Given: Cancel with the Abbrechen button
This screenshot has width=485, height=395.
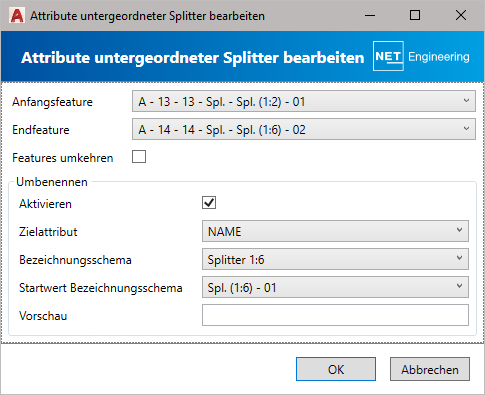Looking at the screenshot, I should [430, 369].
